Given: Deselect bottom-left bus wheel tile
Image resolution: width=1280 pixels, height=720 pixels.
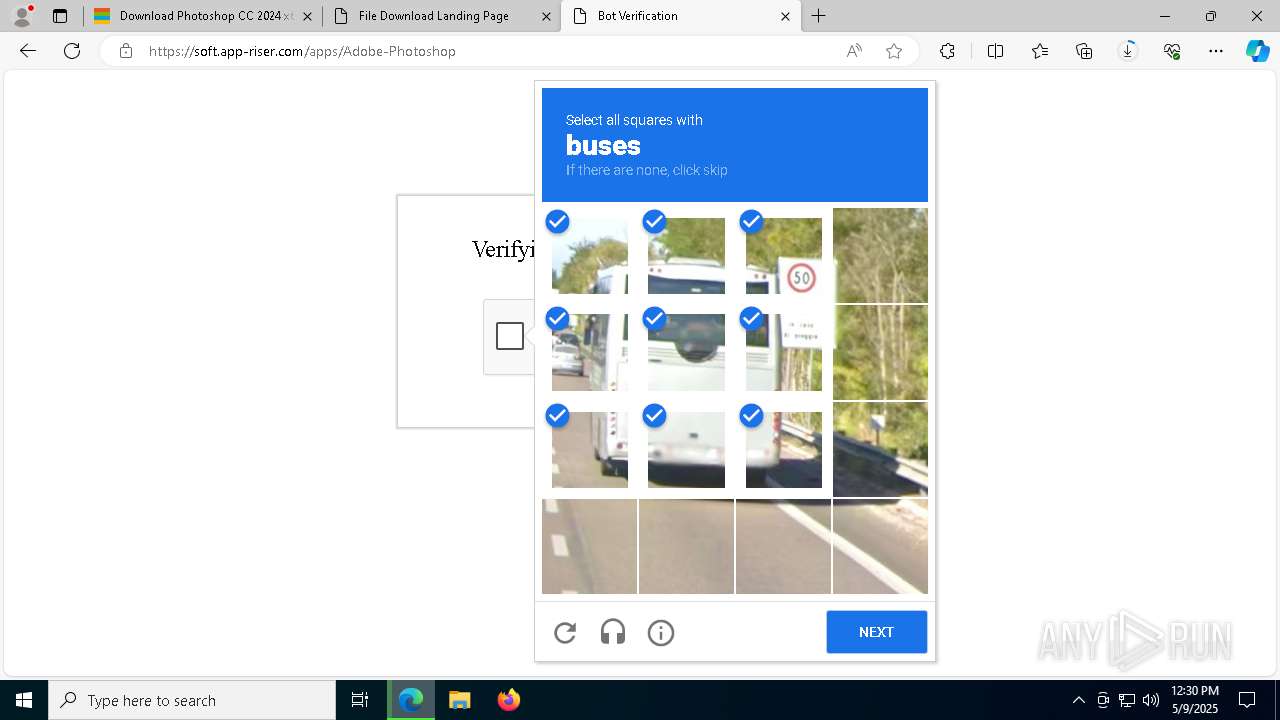Looking at the screenshot, I should (590, 449).
